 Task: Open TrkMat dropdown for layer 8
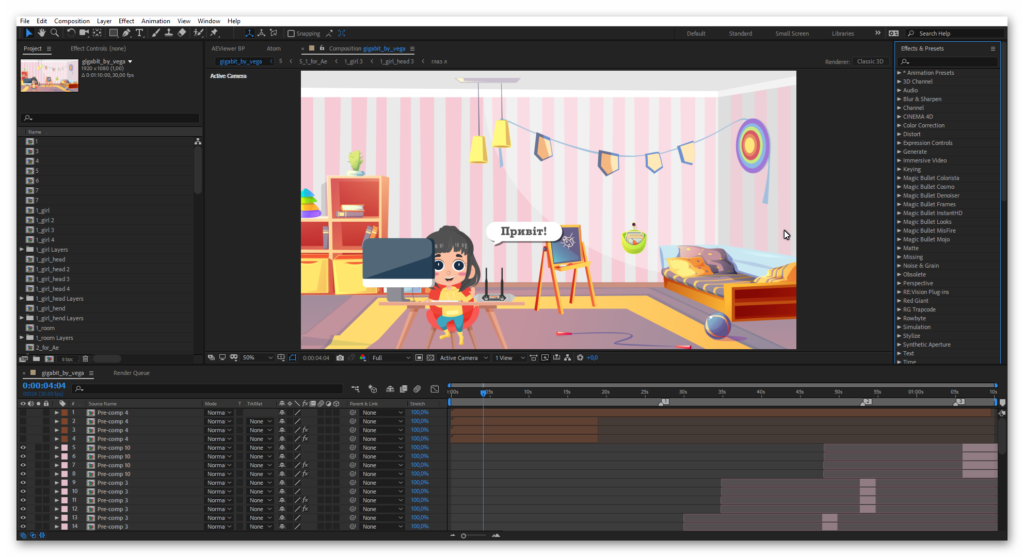coord(260,474)
